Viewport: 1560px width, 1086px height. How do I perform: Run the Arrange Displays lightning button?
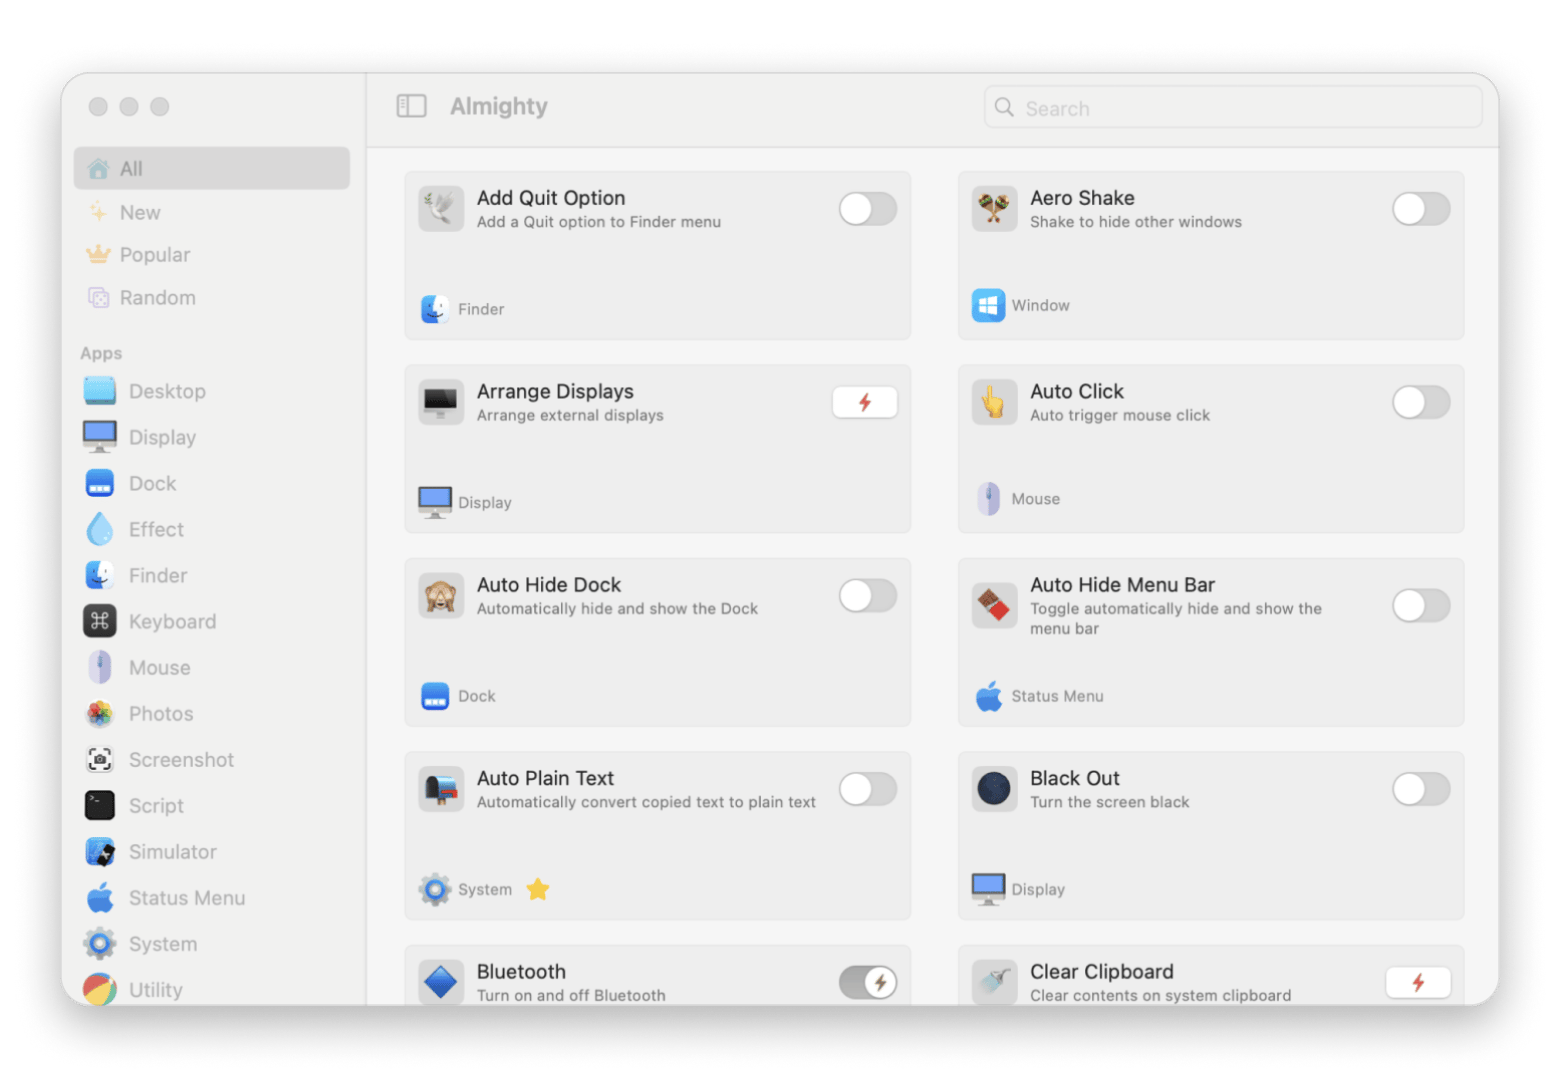(x=865, y=402)
